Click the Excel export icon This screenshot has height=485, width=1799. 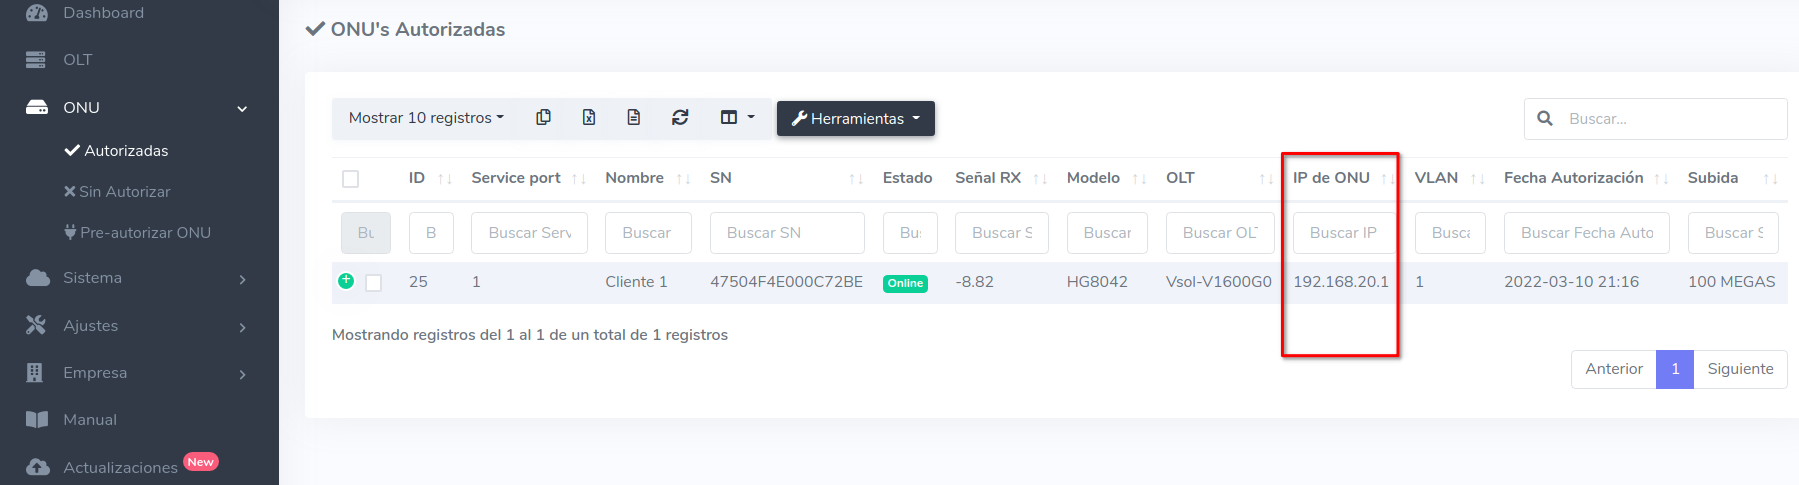coord(589,118)
